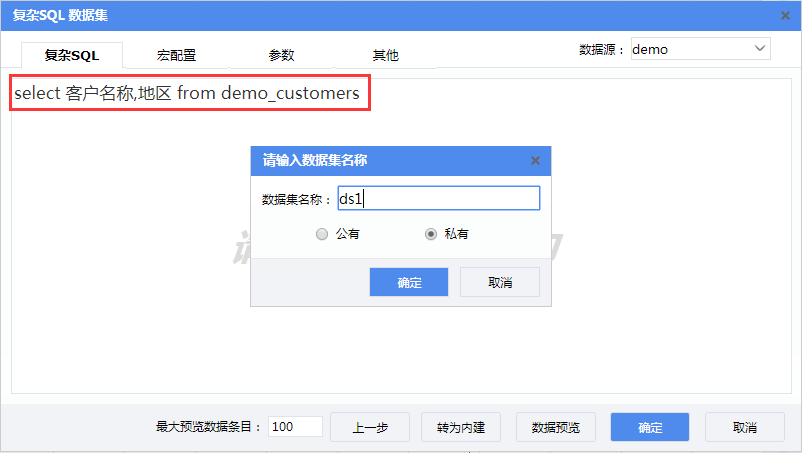Click the 请输入数据集名称 dialog title bar
The image size is (802, 453).
click(380, 160)
